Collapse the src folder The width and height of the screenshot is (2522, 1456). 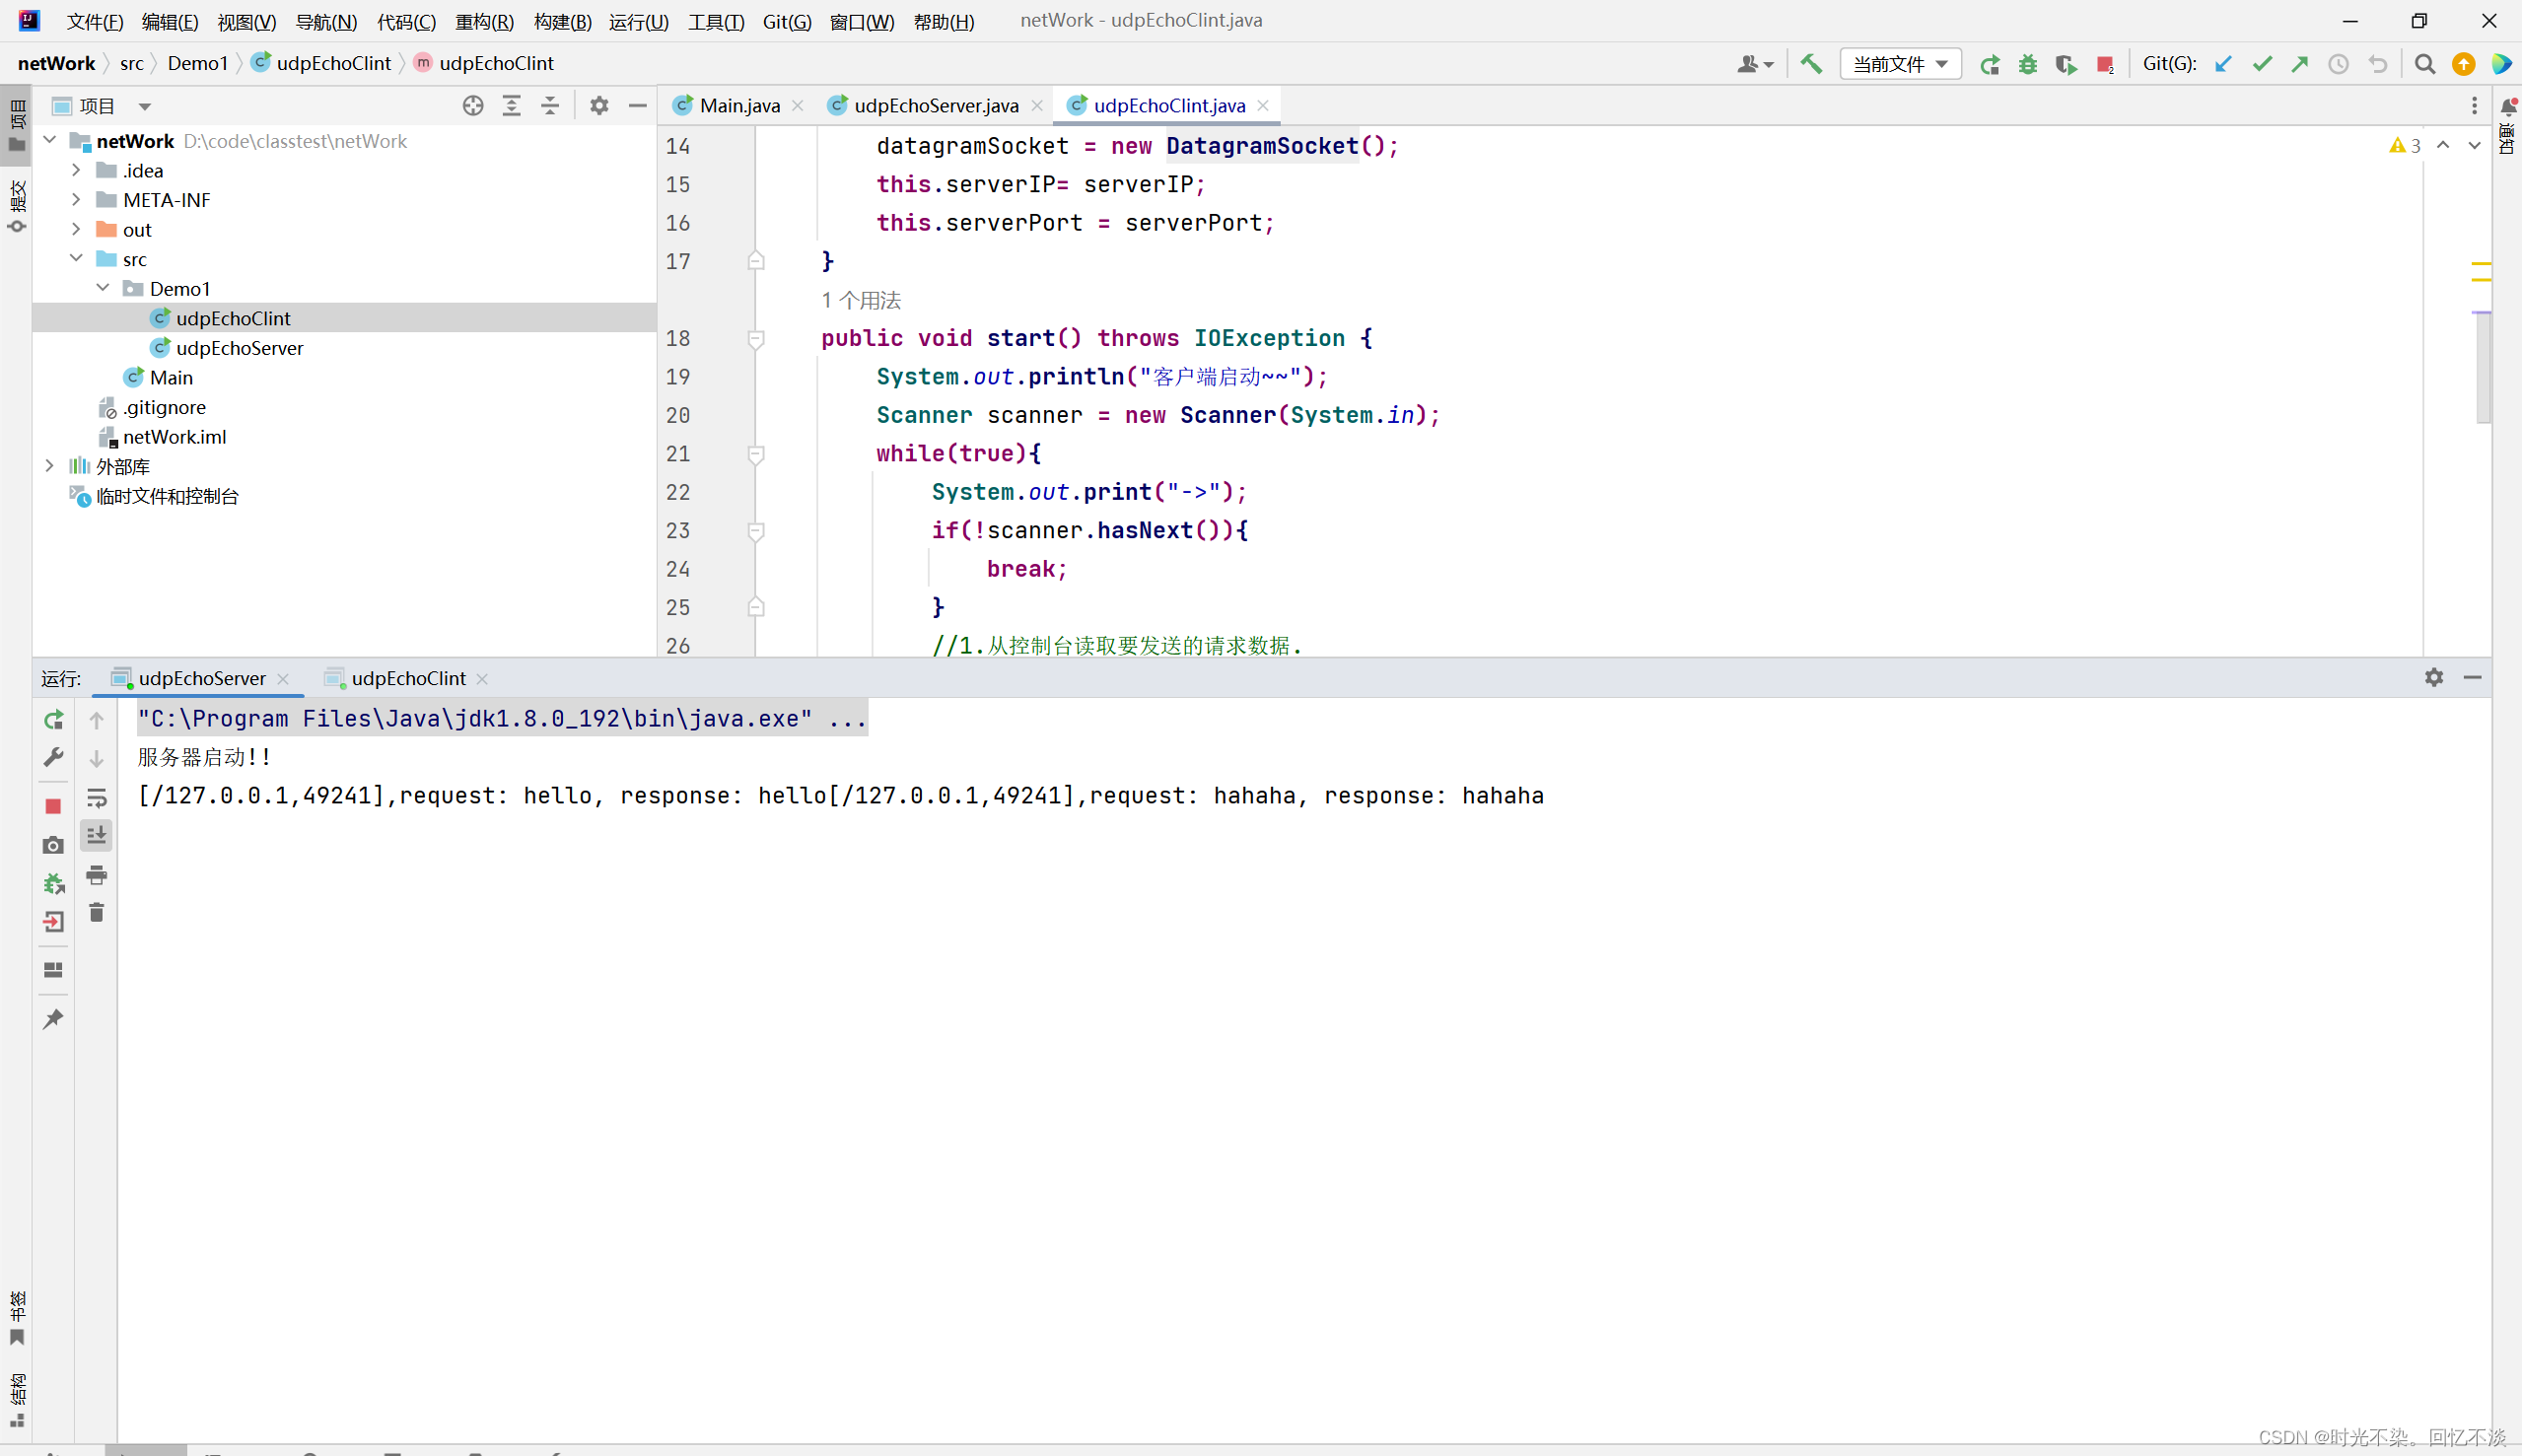[x=76, y=258]
